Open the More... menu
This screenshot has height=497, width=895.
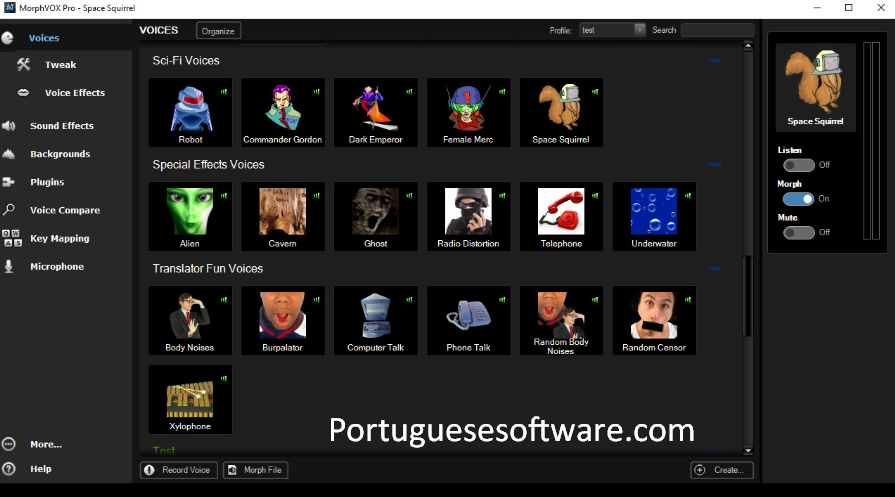point(46,444)
